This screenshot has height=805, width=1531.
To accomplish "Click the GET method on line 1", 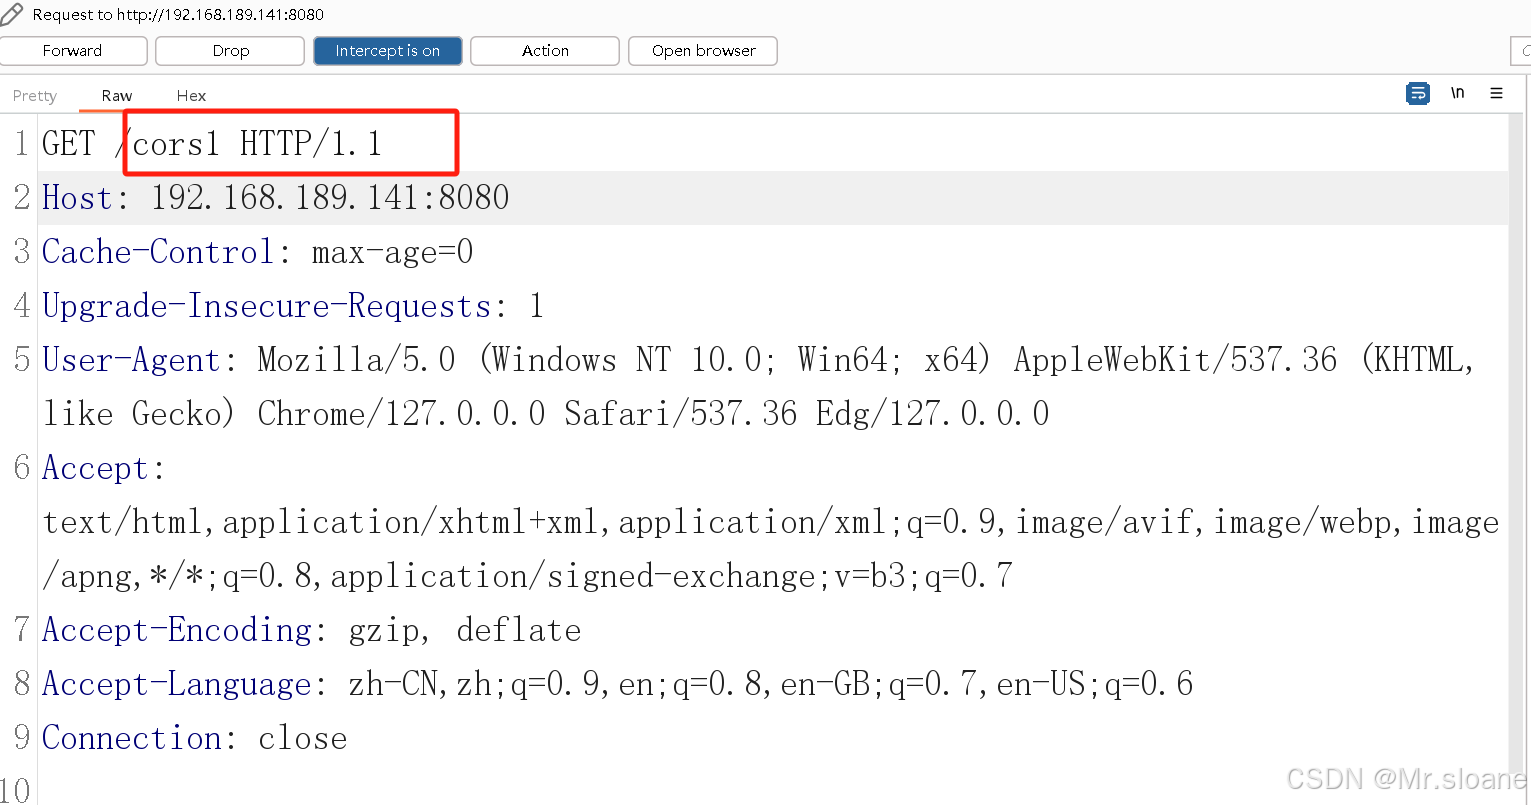I will pyautogui.click(x=68, y=144).
